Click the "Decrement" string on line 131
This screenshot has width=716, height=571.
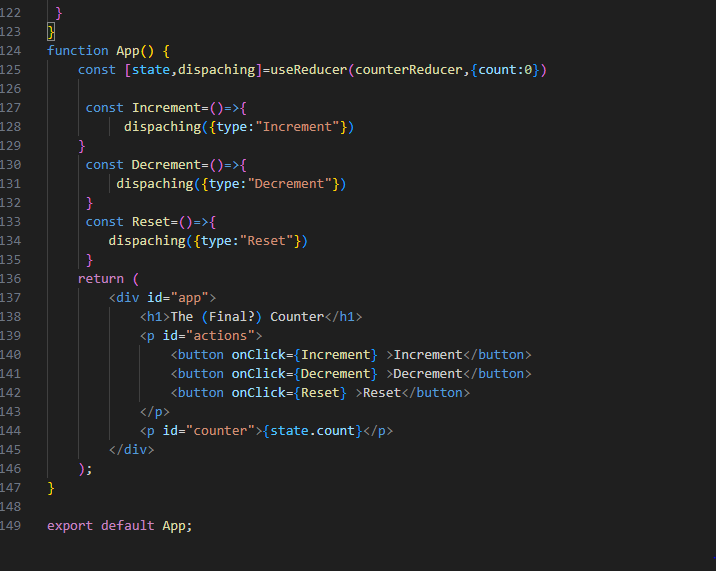pyautogui.click(x=290, y=184)
